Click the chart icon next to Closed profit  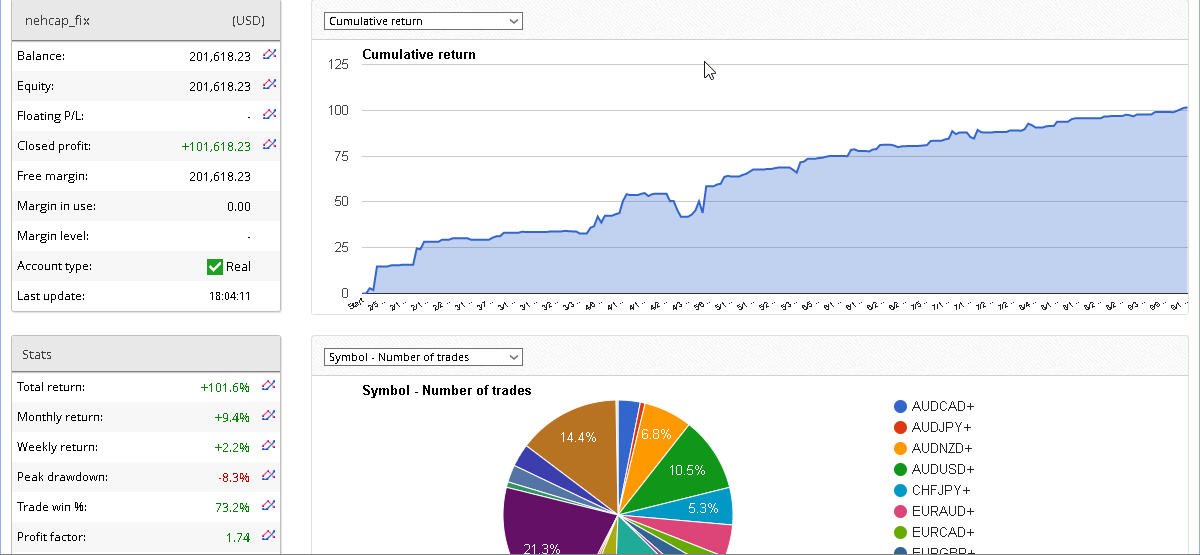pyautogui.click(x=268, y=145)
